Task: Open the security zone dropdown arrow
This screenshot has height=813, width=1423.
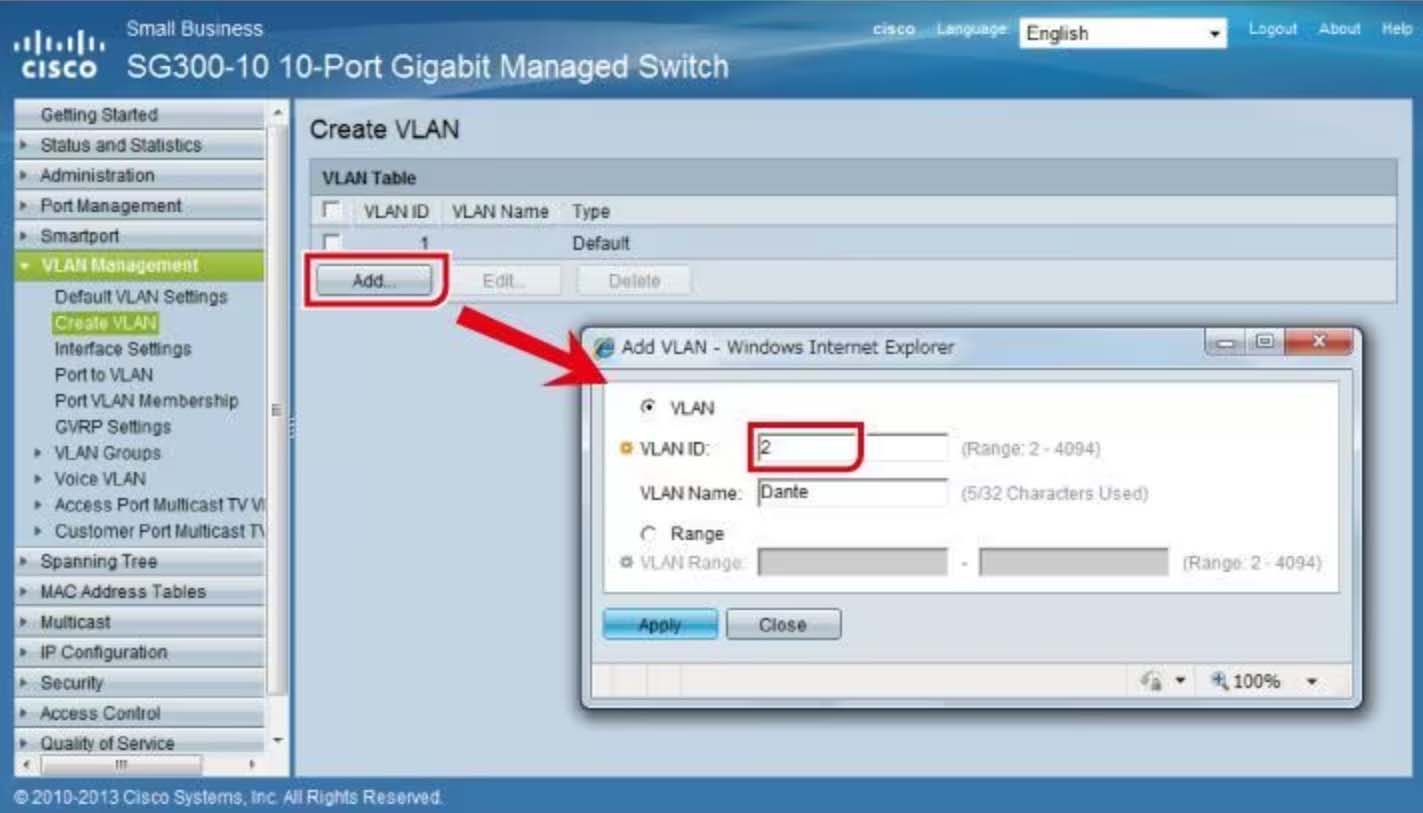Action: tap(1179, 682)
